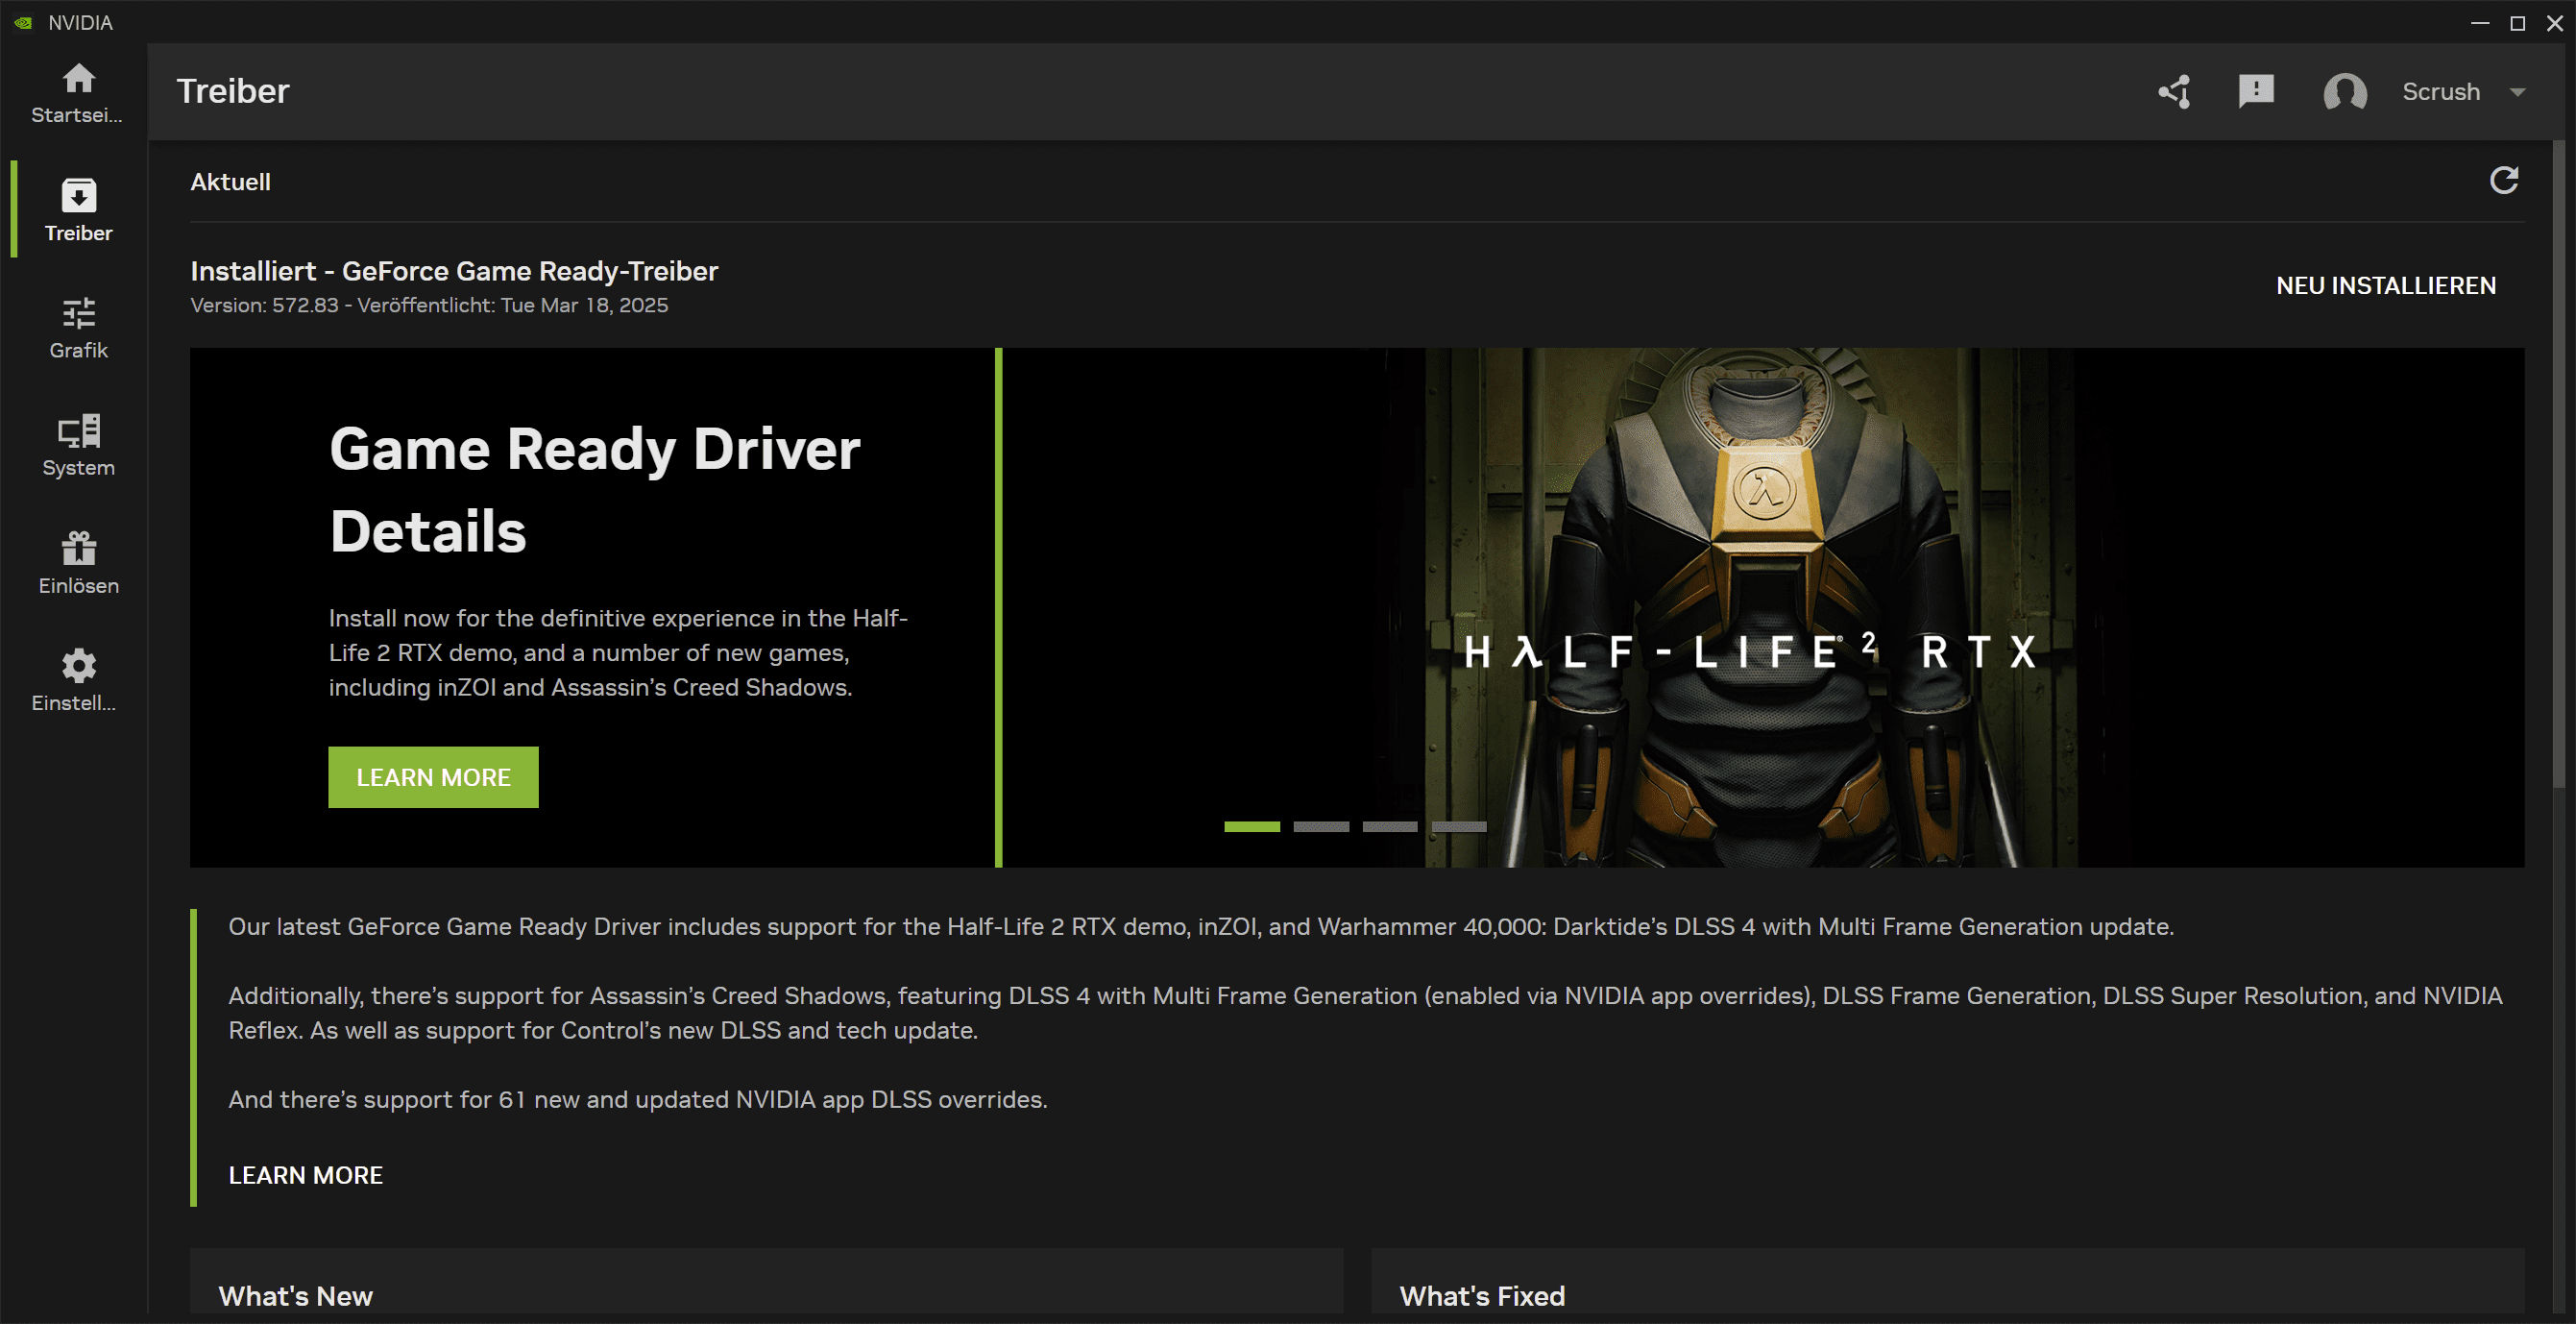This screenshot has width=2576, height=1324.
Task: Expand the Scrush account dropdown arrow
Action: (2517, 91)
